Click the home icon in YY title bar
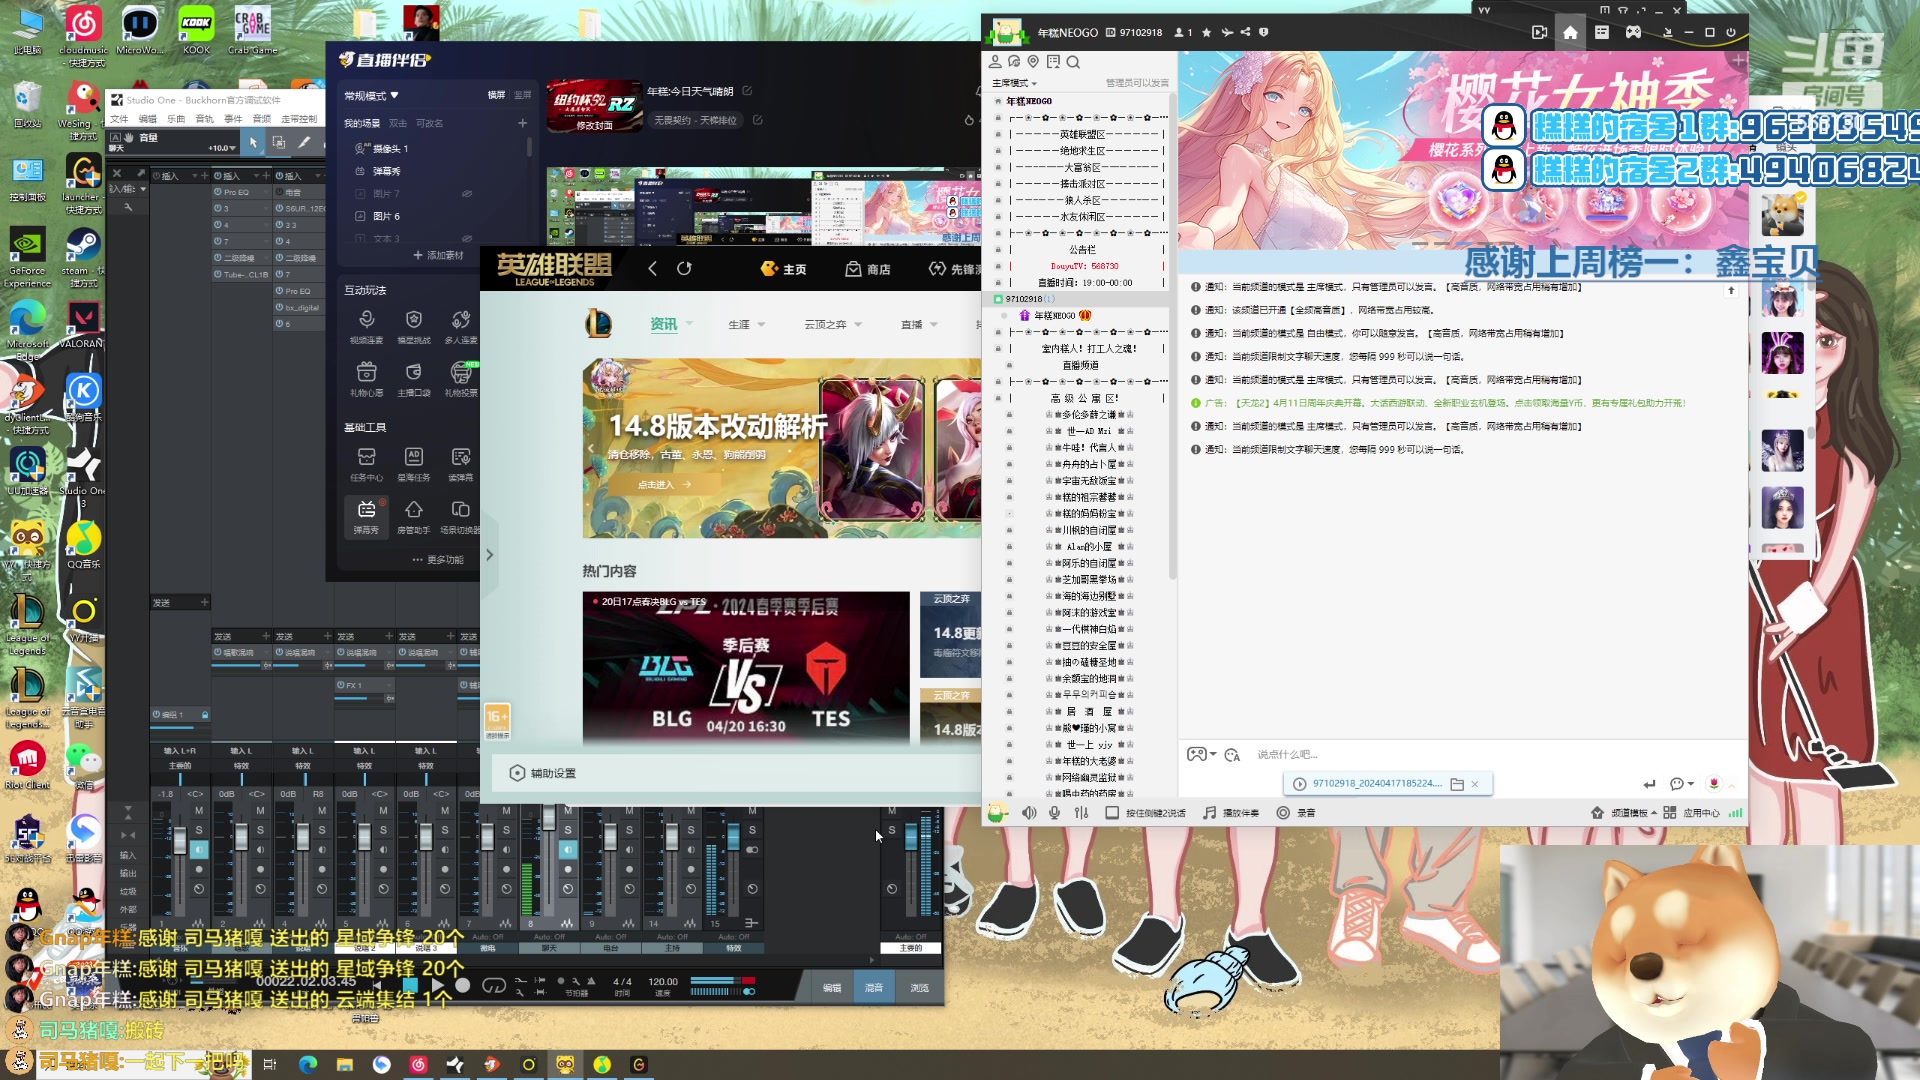Screen dimensions: 1920x1080 [1570, 32]
